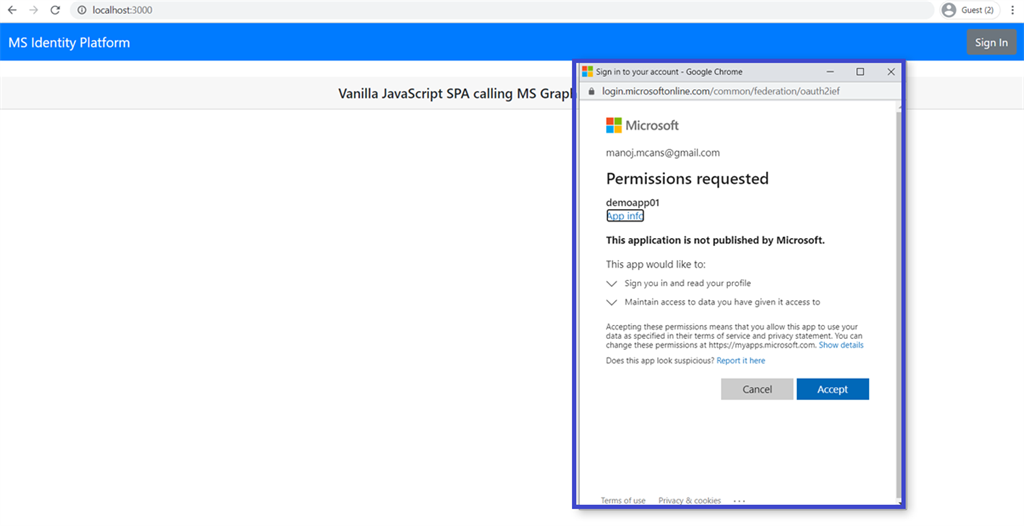This screenshot has height=526, width=1024.
Task: Open the Terms of use link
Action: (x=623, y=500)
